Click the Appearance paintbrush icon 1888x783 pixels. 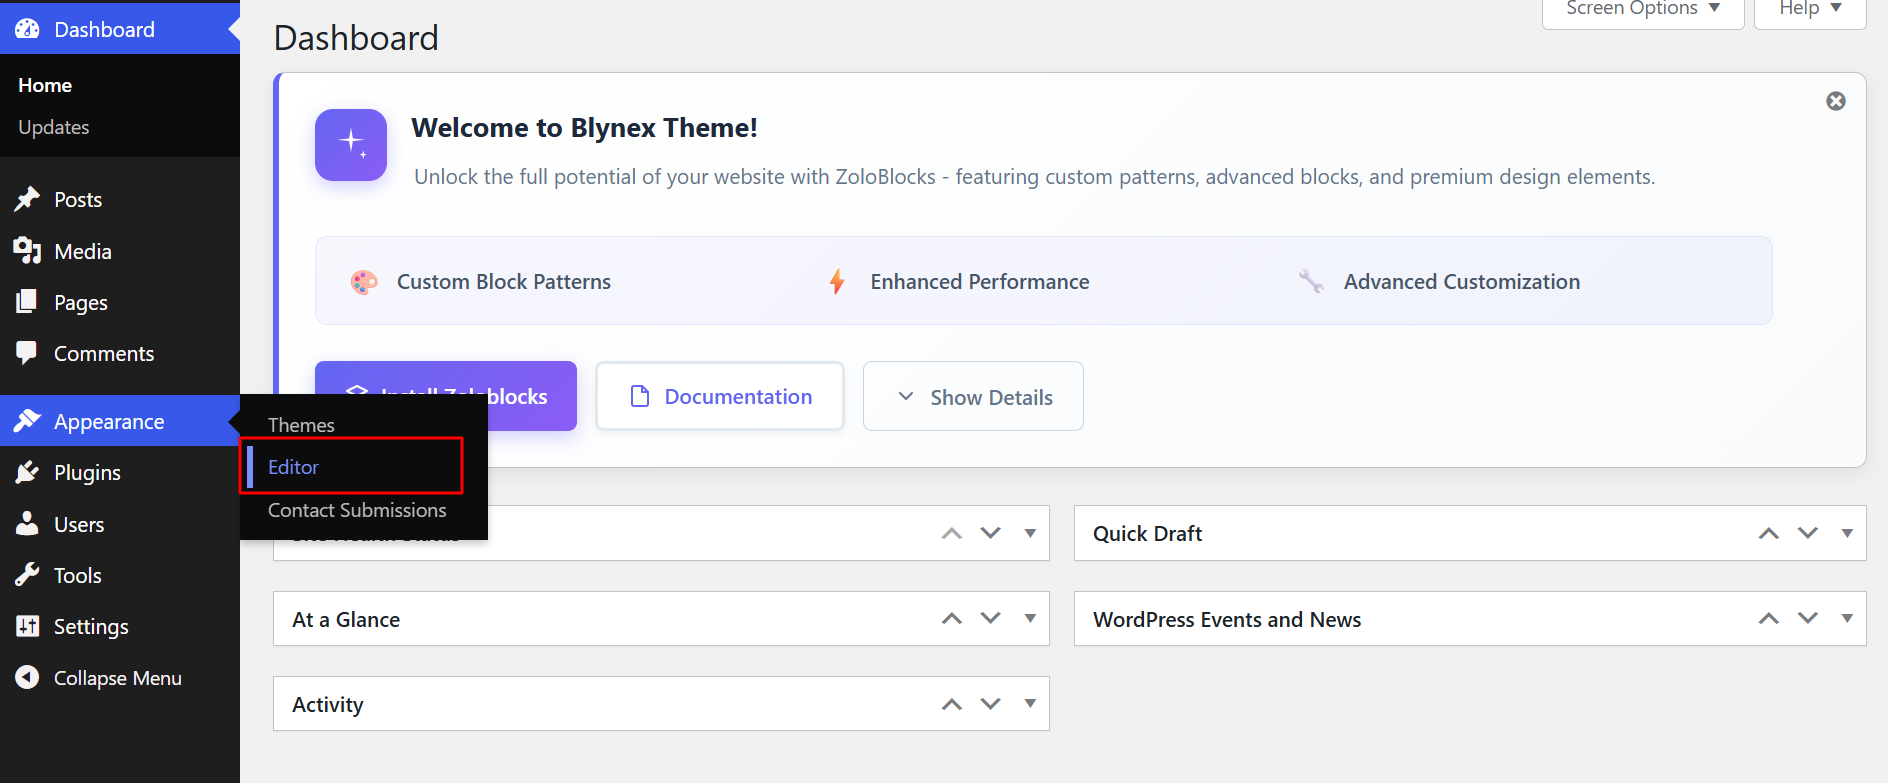tap(27, 421)
